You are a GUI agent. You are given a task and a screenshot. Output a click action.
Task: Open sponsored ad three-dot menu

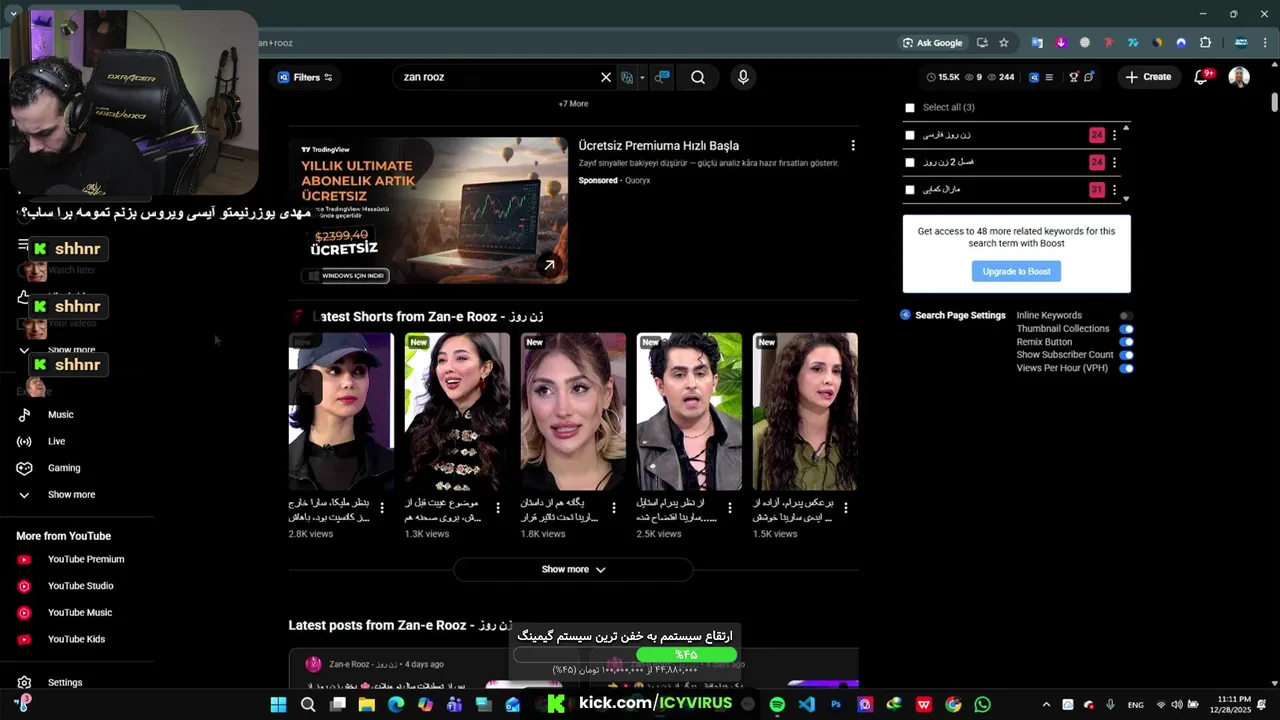pos(852,146)
